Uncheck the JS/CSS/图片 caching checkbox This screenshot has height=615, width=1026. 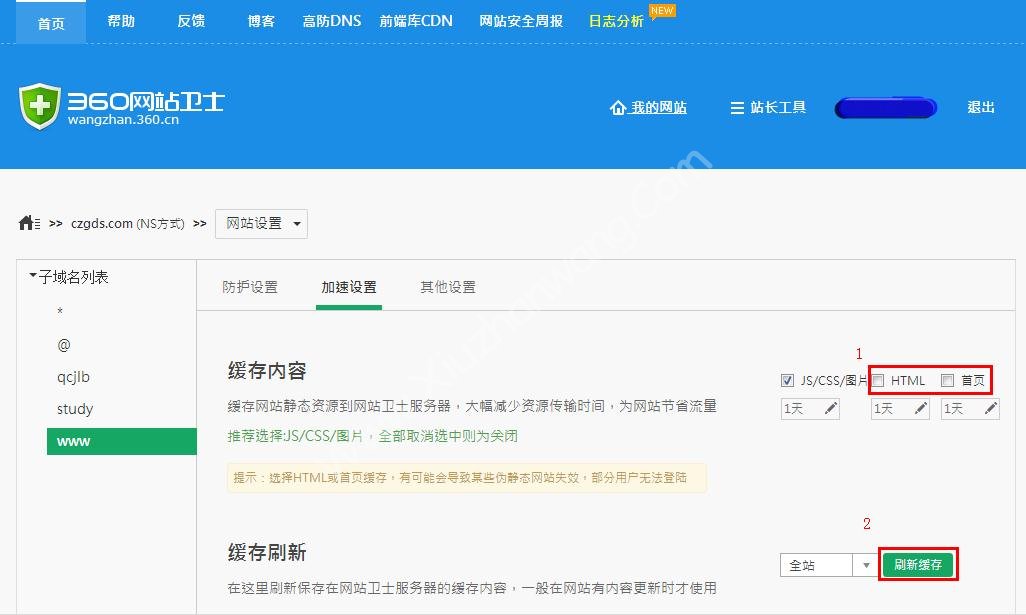tap(787, 380)
